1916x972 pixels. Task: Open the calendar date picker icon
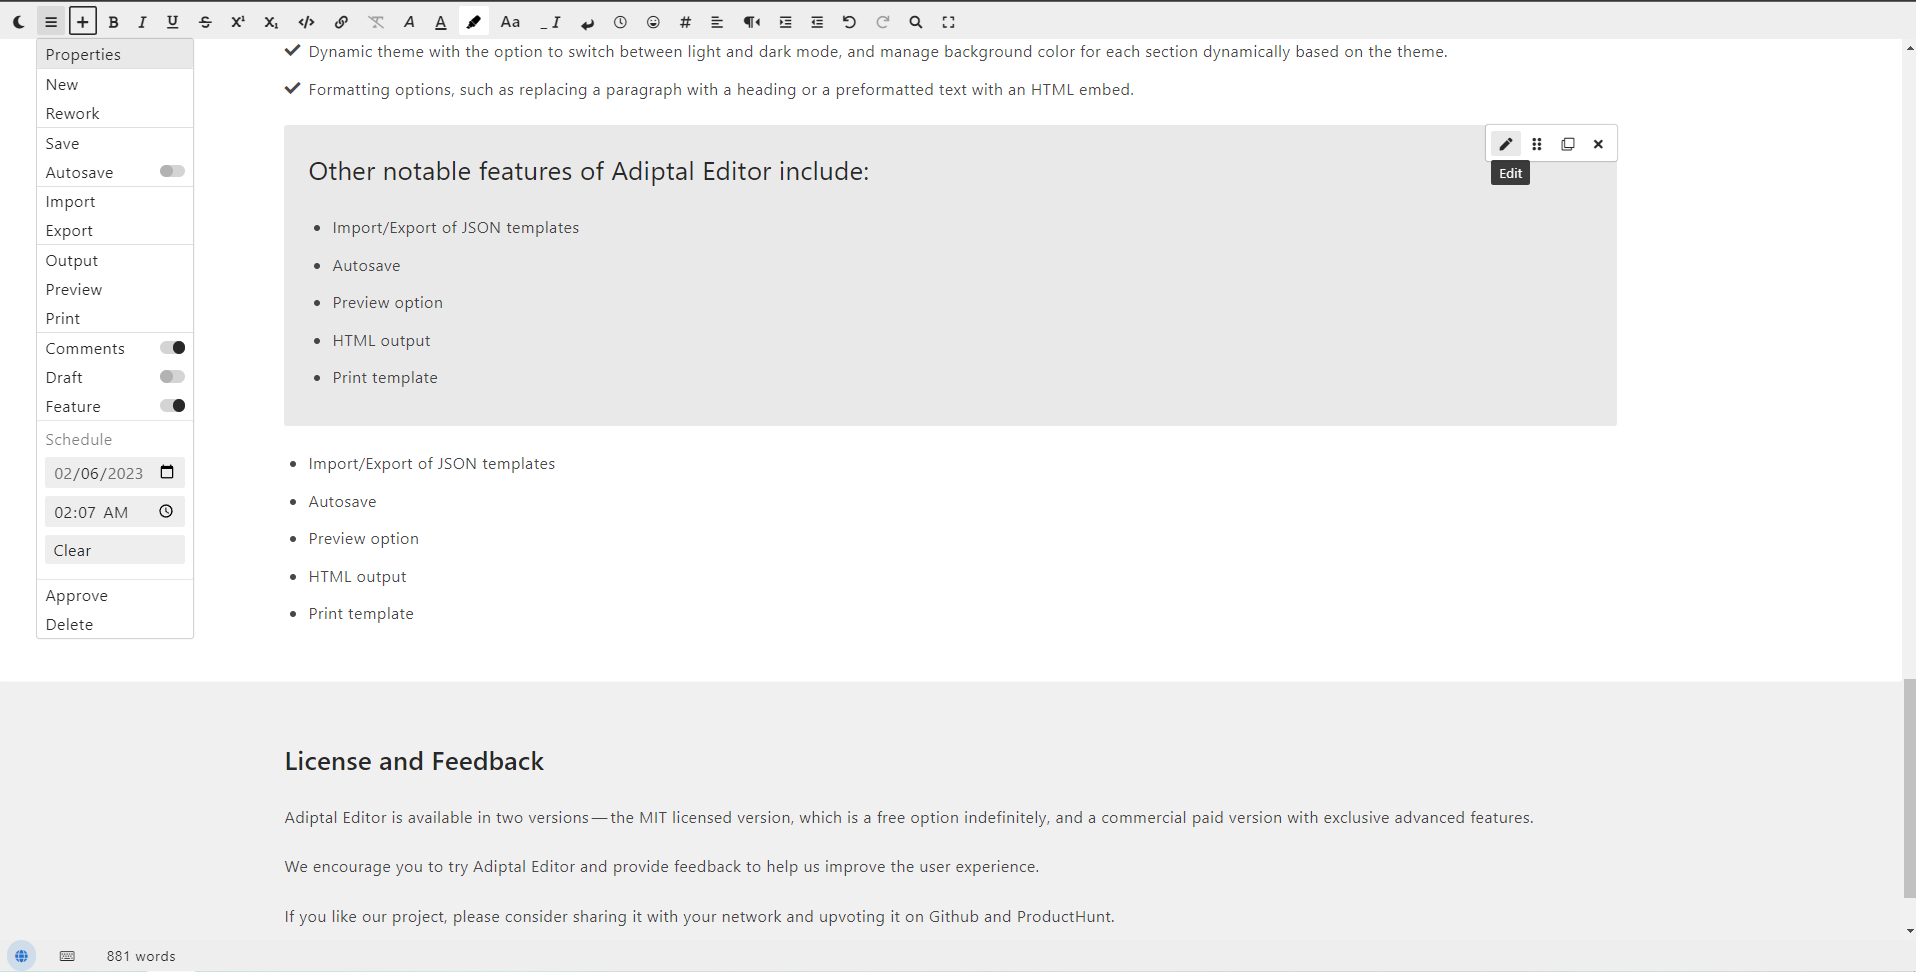tap(167, 472)
